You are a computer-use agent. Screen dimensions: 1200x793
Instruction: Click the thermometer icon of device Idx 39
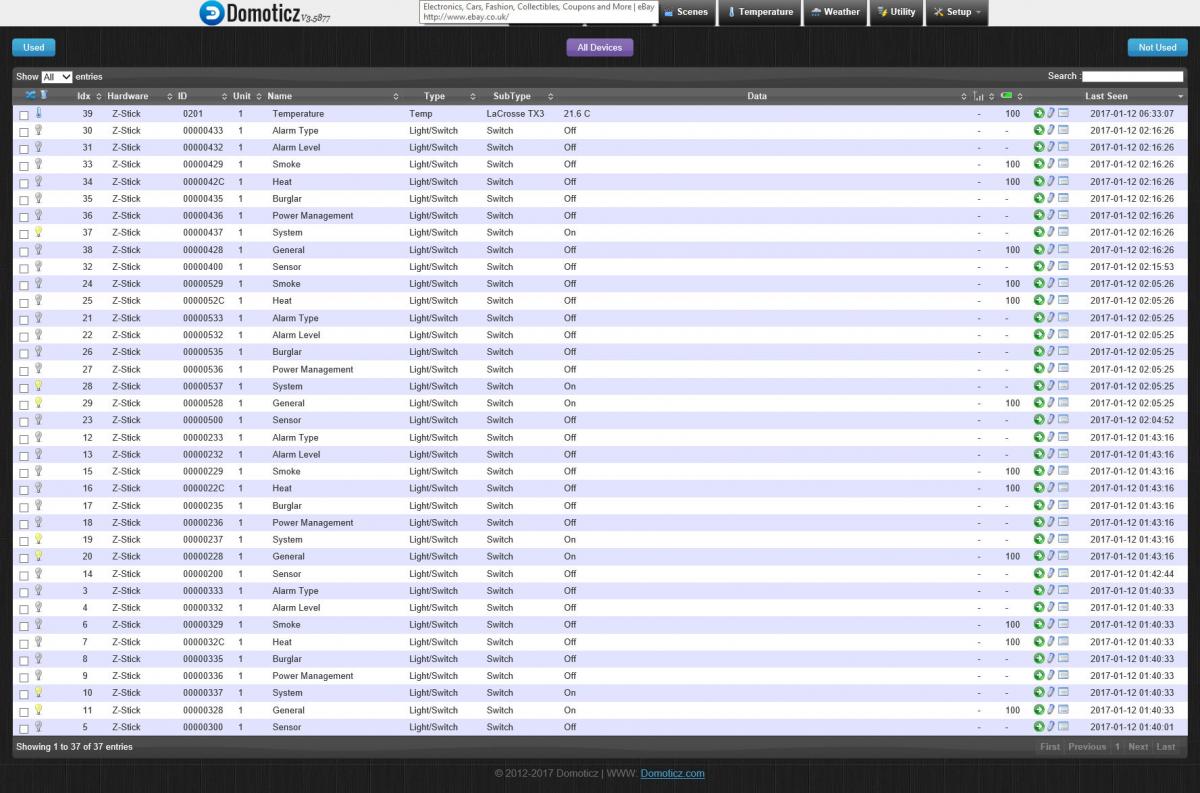tap(39, 113)
